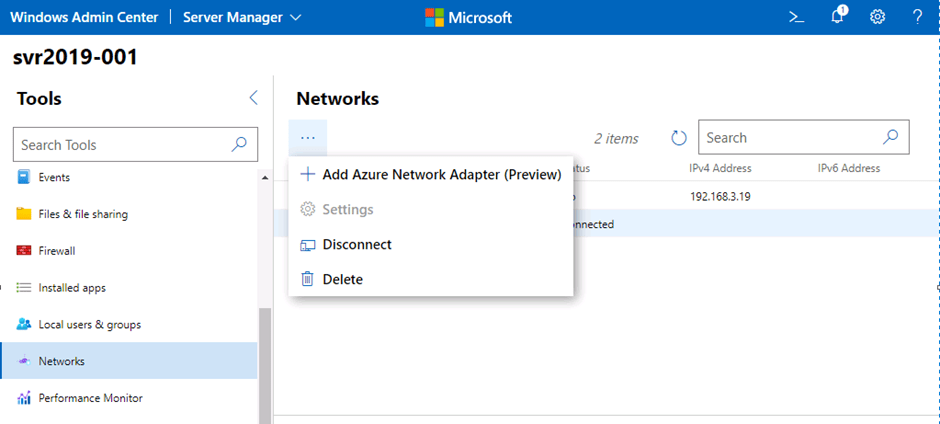This screenshot has width=940, height=424.
Task: Select Disconnect from the menu
Action: pyautogui.click(x=356, y=245)
